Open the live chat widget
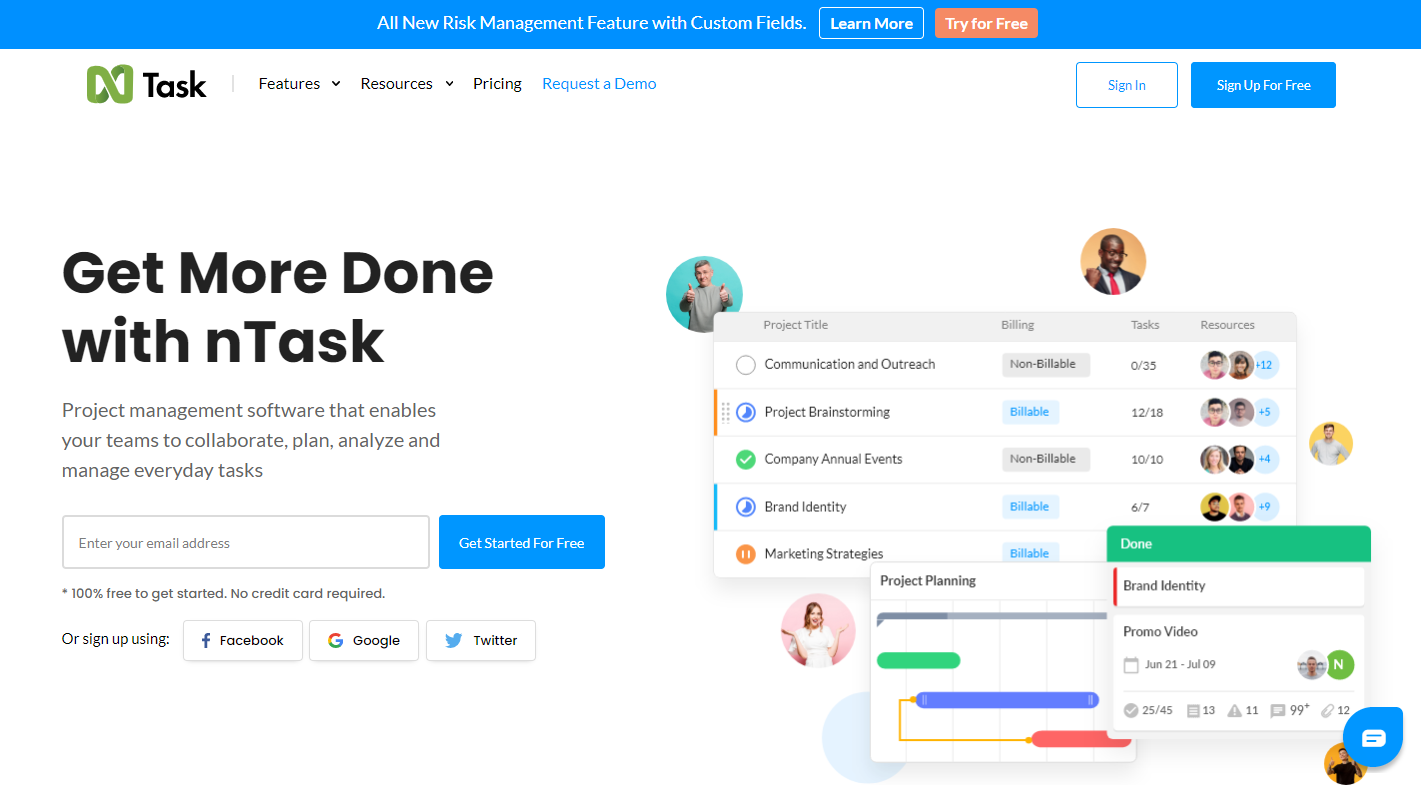 click(x=1373, y=738)
